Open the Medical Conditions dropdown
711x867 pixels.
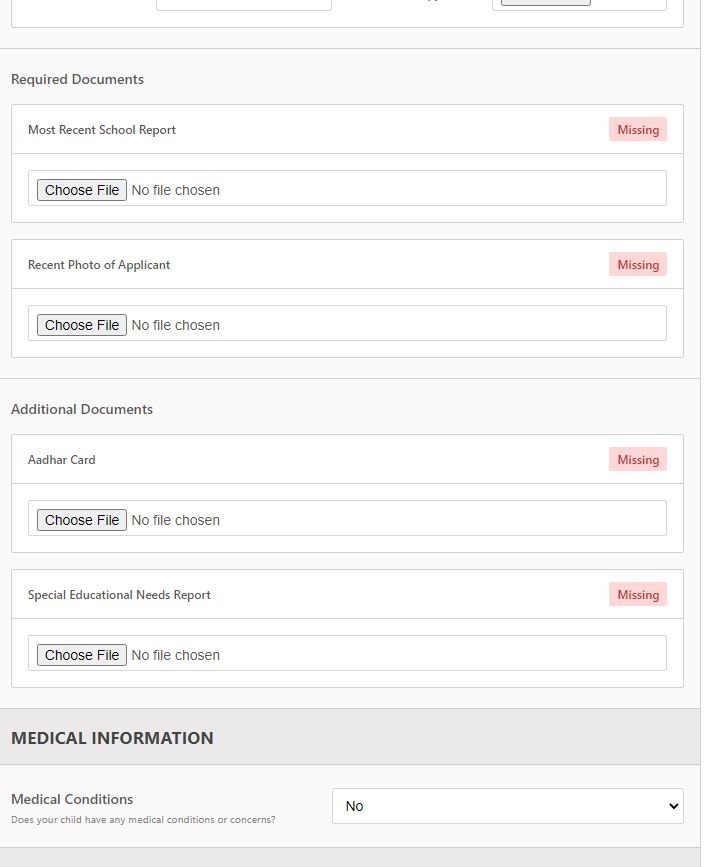click(x=508, y=806)
